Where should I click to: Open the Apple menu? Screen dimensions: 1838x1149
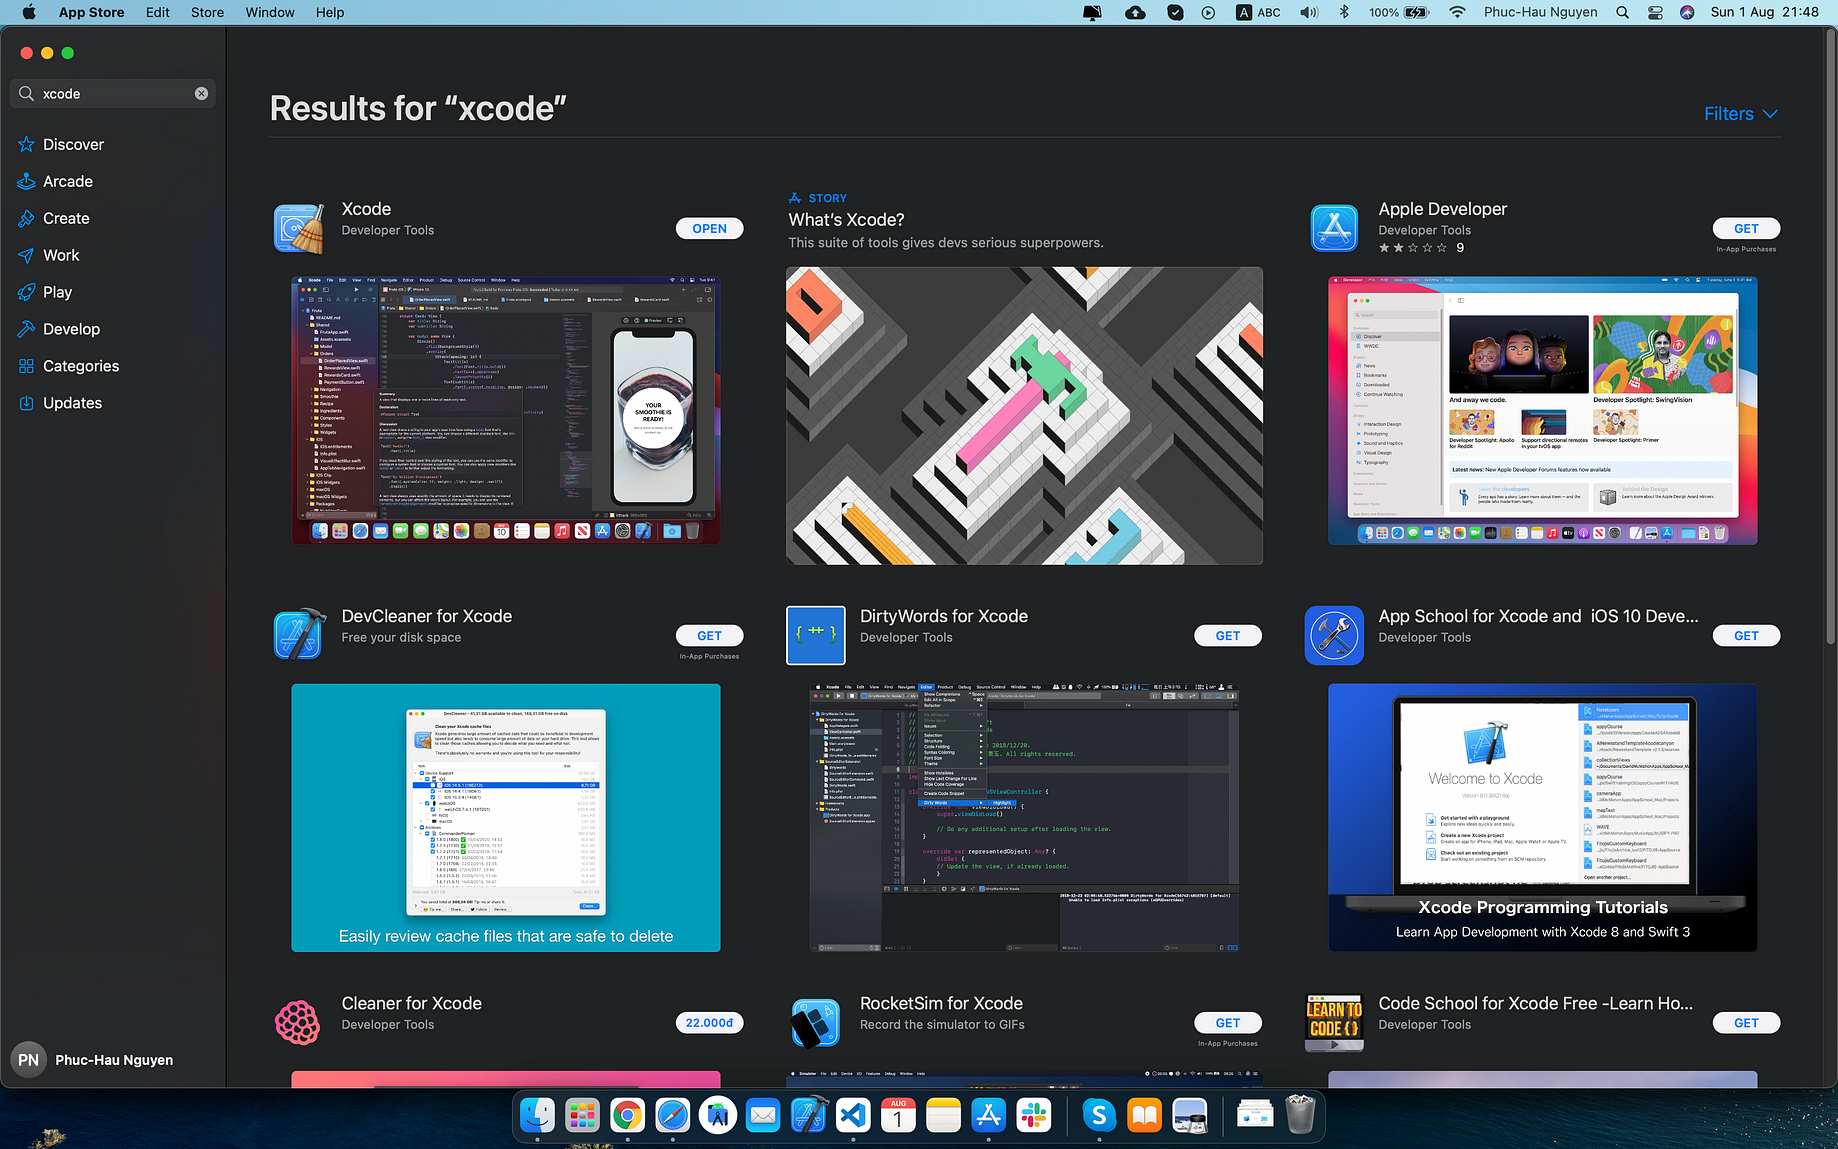28,12
